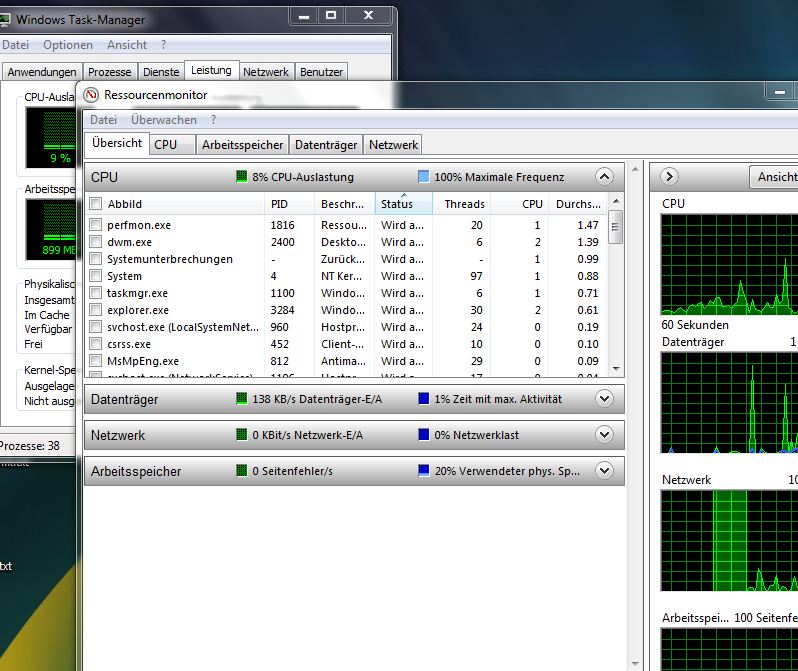Click scroll-down arrow of process list
This screenshot has height=671, width=798.
(x=616, y=369)
